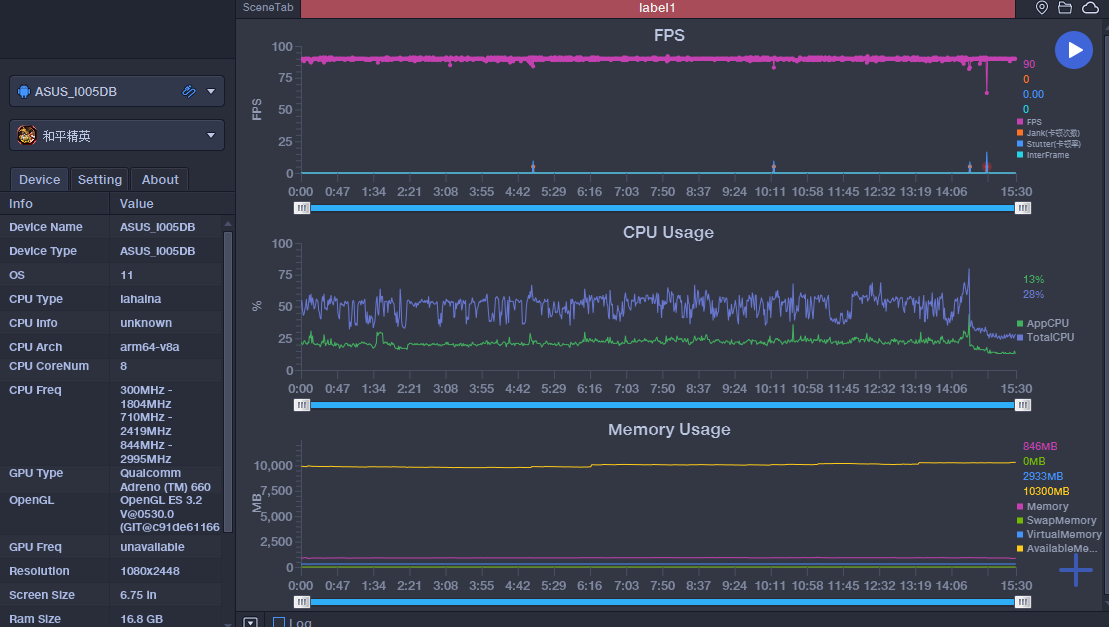Select the GPU Type row label
Viewport: 1109px width, 627px height.
coord(36,473)
